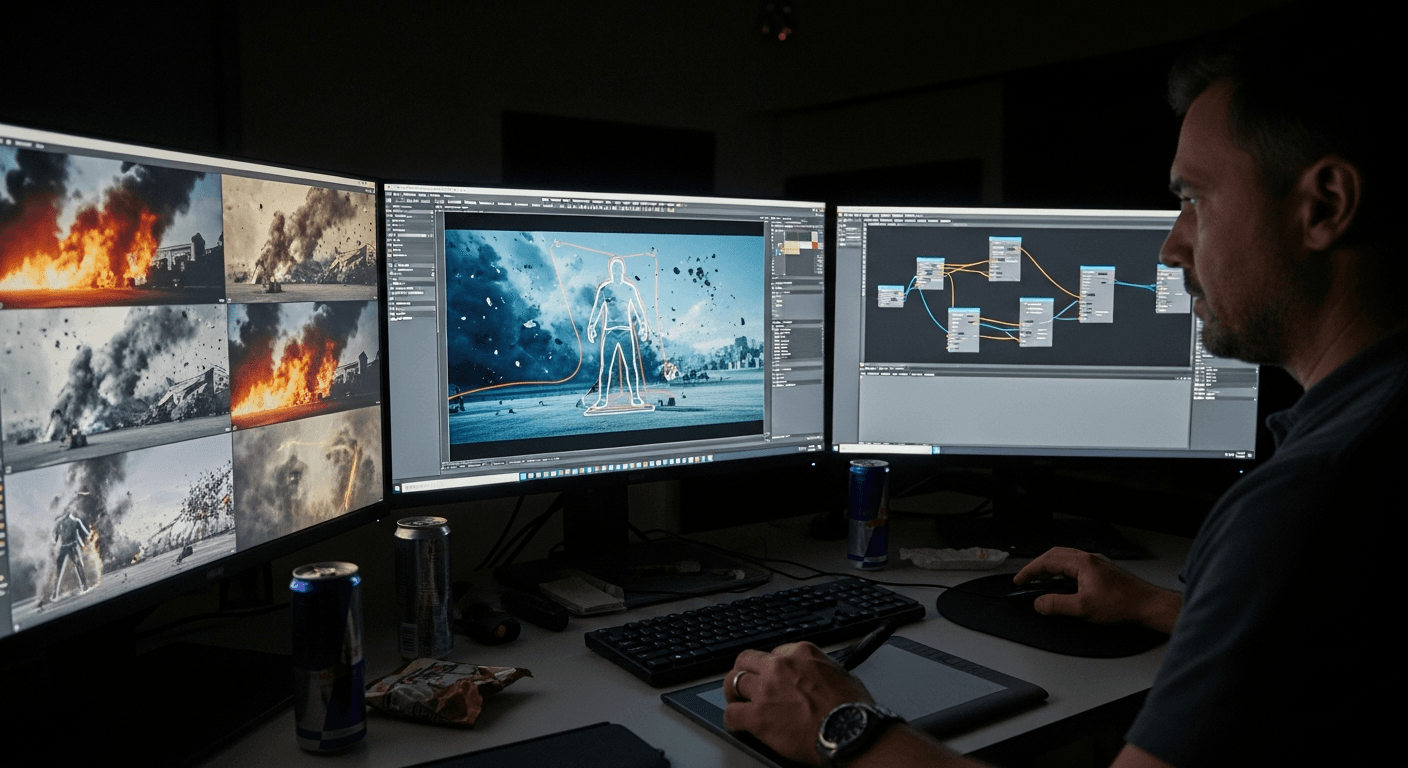This screenshot has height=768, width=1408.
Task: Click the white human outline in the center viewport
Action: tap(617, 335)
